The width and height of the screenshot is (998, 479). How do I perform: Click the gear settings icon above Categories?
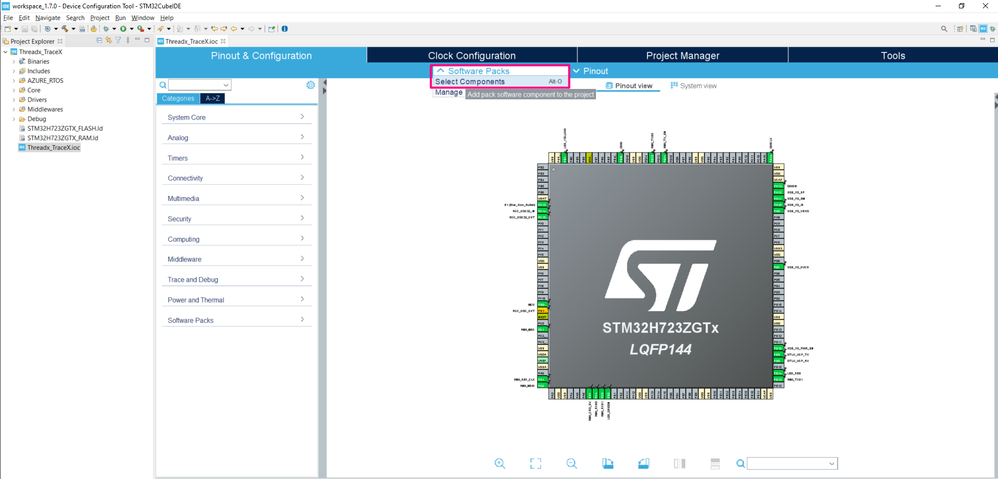click(311, 85)
